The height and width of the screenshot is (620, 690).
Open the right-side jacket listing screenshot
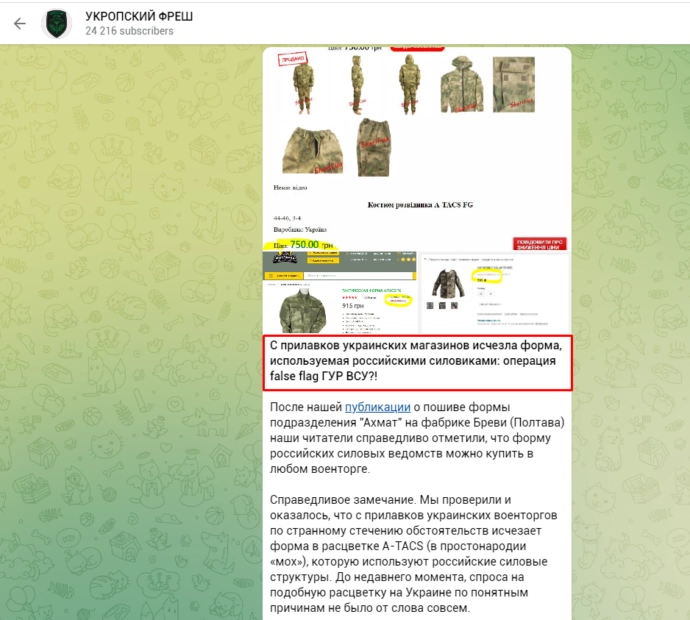(494, 293)
